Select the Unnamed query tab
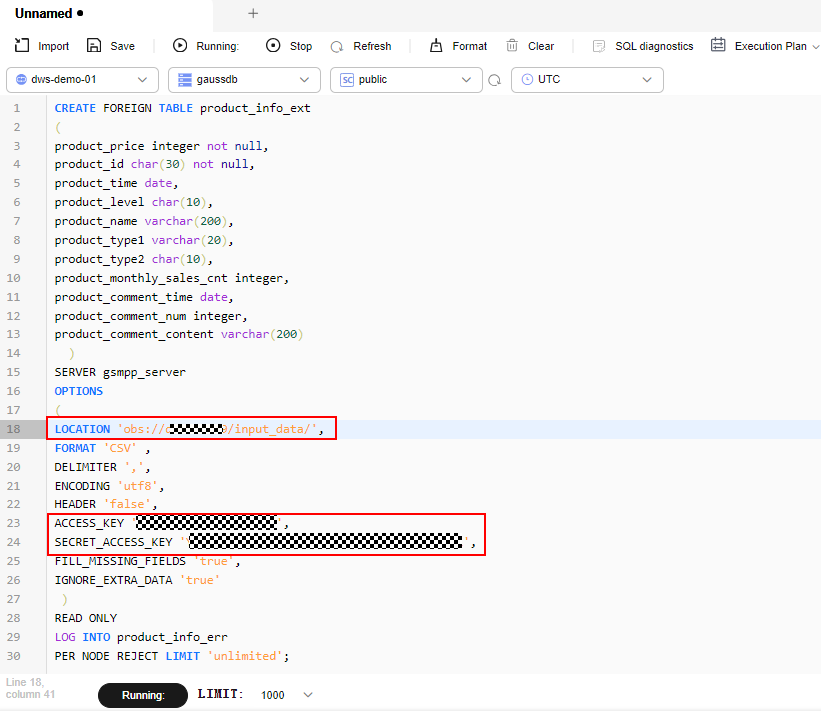The width and height of the screenshot is (821, 714). point(44,14)
